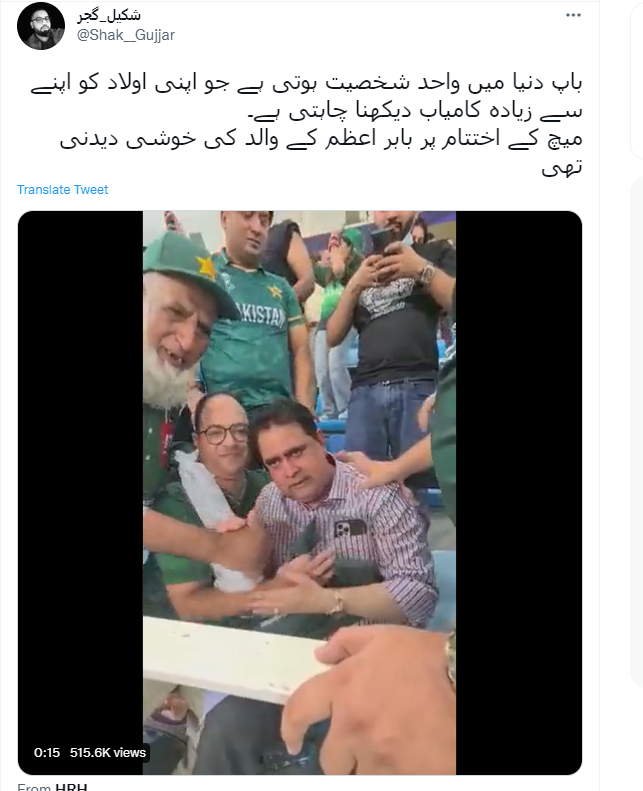Image resolution: width=643 pixels, height=791 pixels.
Task: Click the Urdu display name شکیل_گجر
Action: (109, 15)
